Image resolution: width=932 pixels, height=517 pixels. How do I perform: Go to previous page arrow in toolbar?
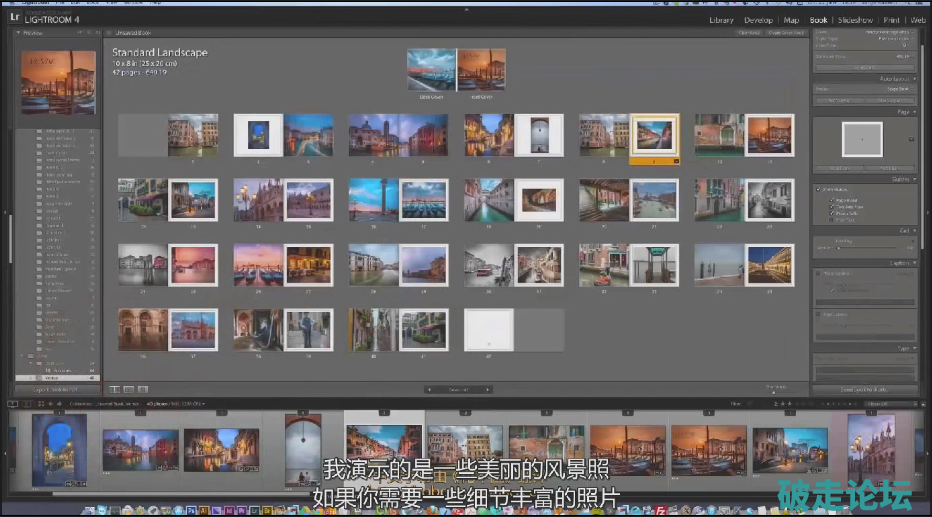pos(430,389)
